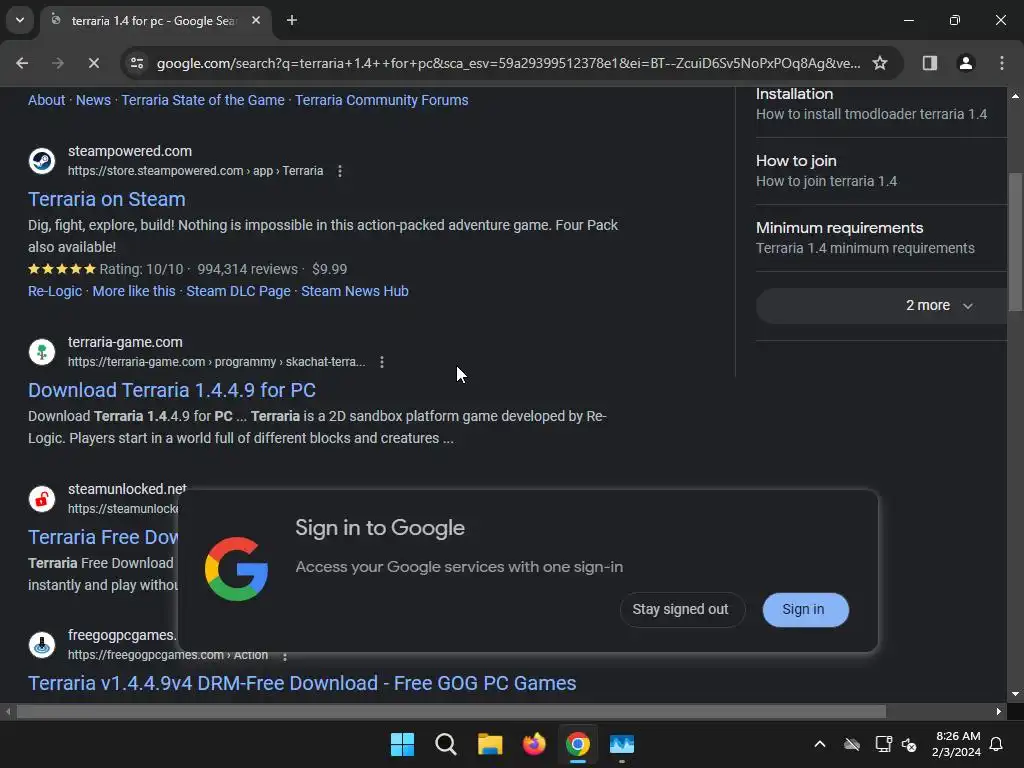Open 'Terraria State of the Game' link
Screen dimensions: 1024x768
[x=203, y=100]
